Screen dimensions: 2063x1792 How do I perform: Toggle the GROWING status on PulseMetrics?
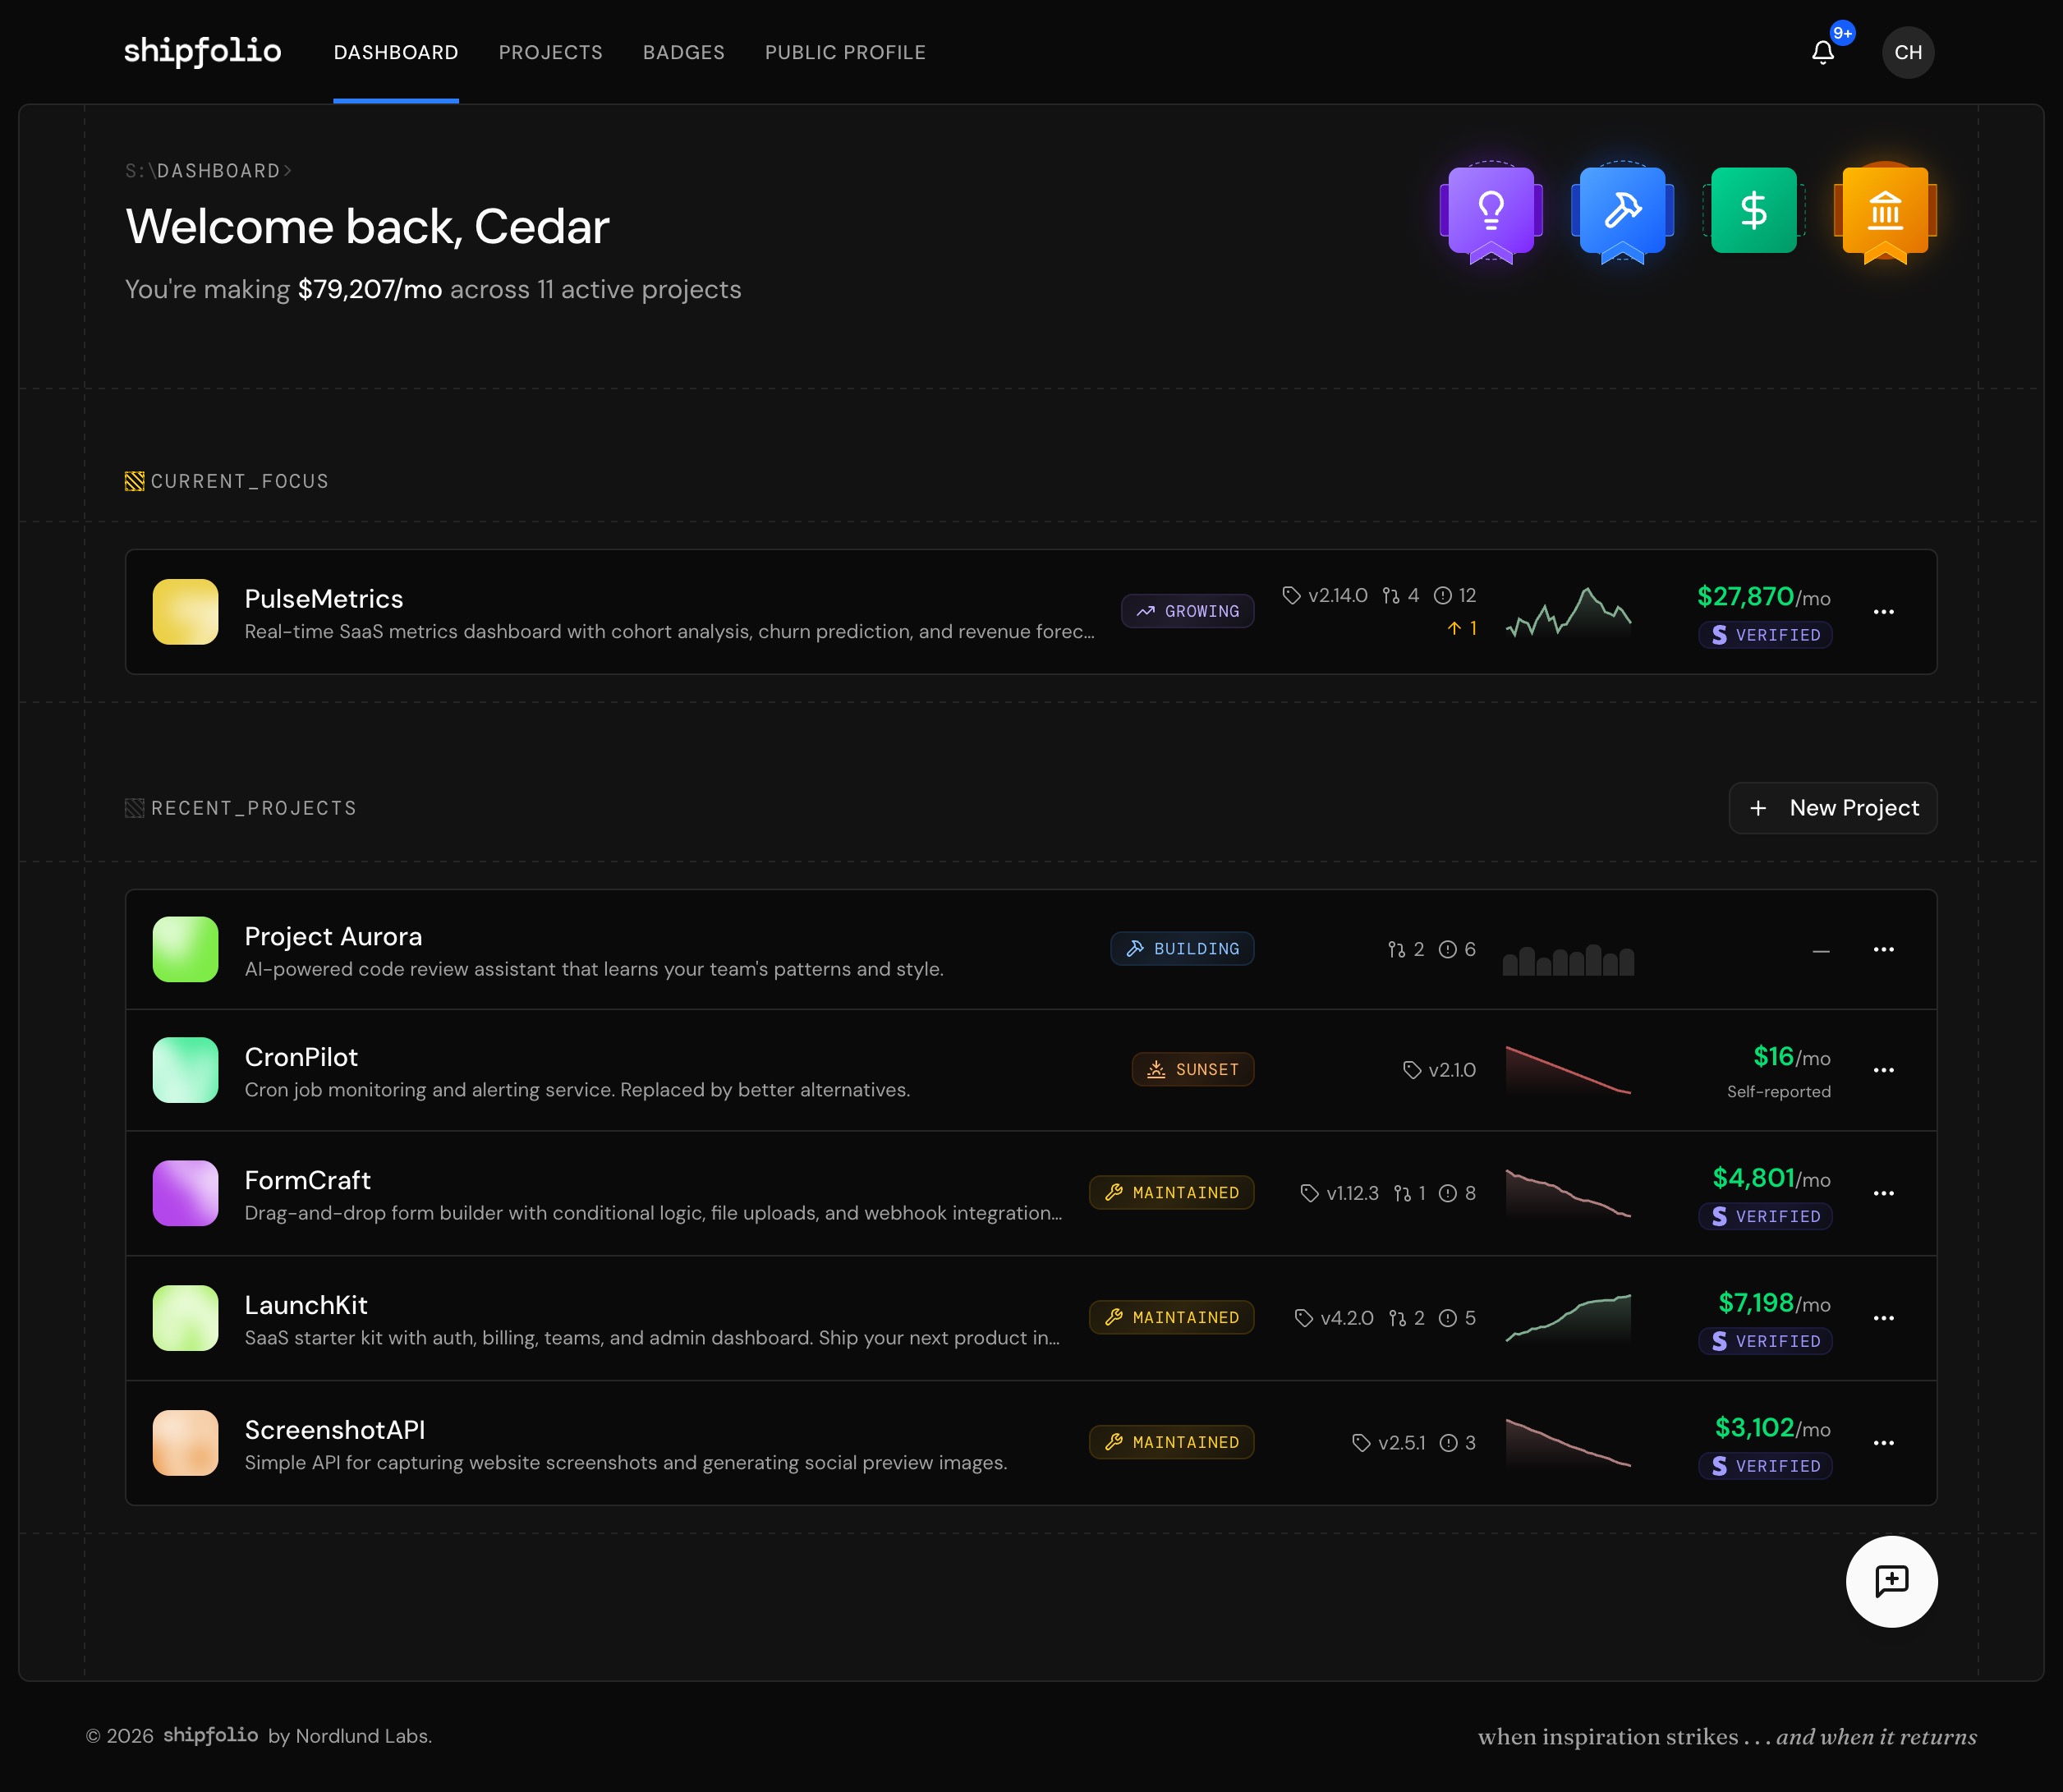pyautogui.click(x=1188, y=611)
